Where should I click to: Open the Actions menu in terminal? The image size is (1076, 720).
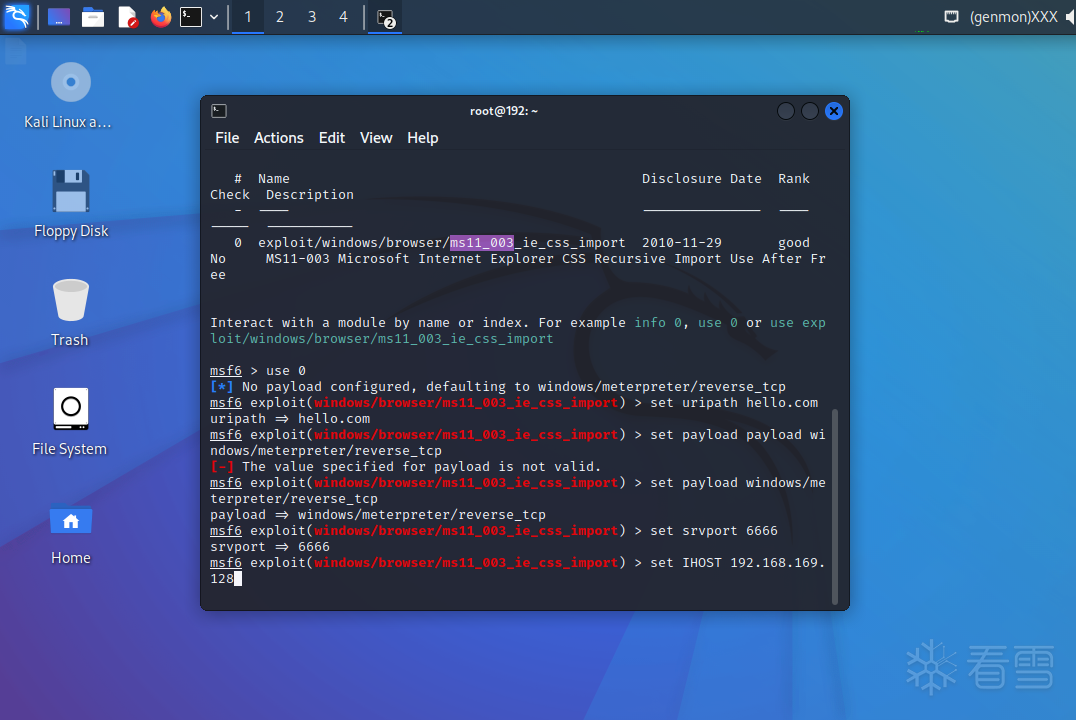click(x=279, y=138)
